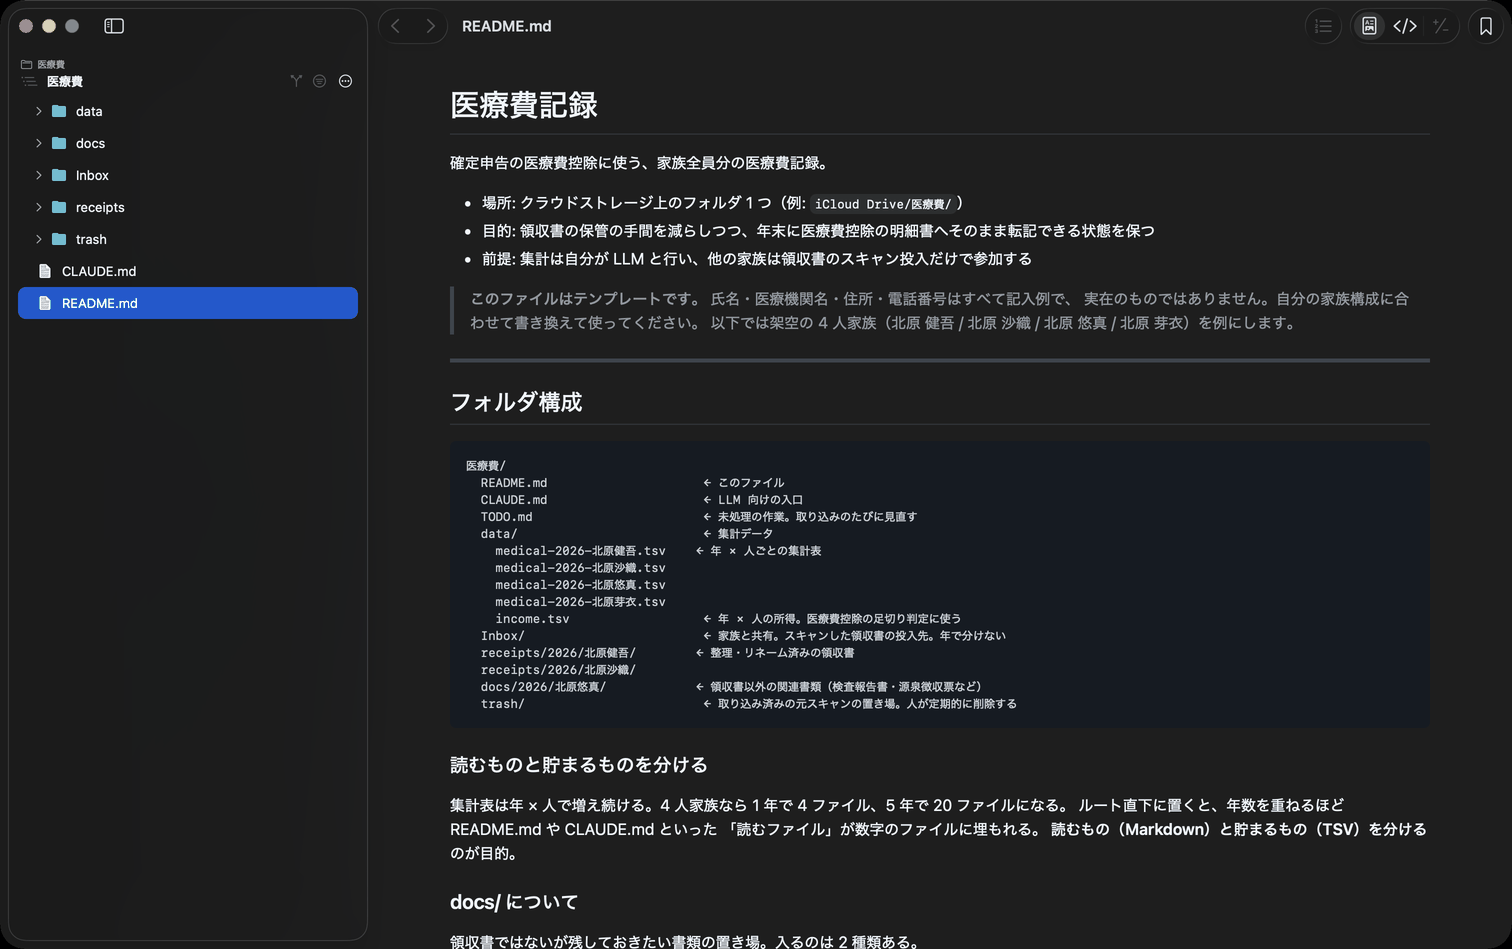Click the 医療費記録 main heading
The height and width of the screenshot is (949, 1512).
coord(524,105)
